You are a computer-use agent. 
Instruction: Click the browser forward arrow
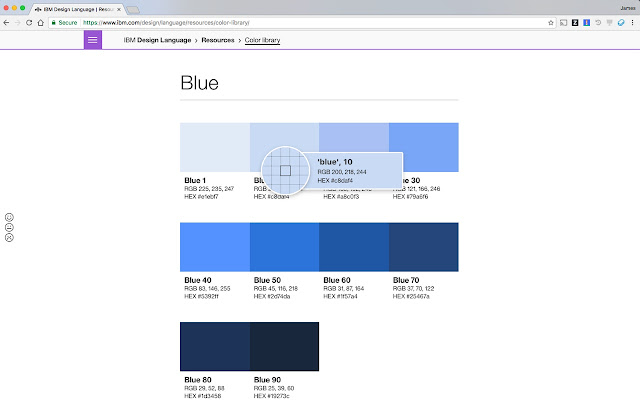pos(18,23)
